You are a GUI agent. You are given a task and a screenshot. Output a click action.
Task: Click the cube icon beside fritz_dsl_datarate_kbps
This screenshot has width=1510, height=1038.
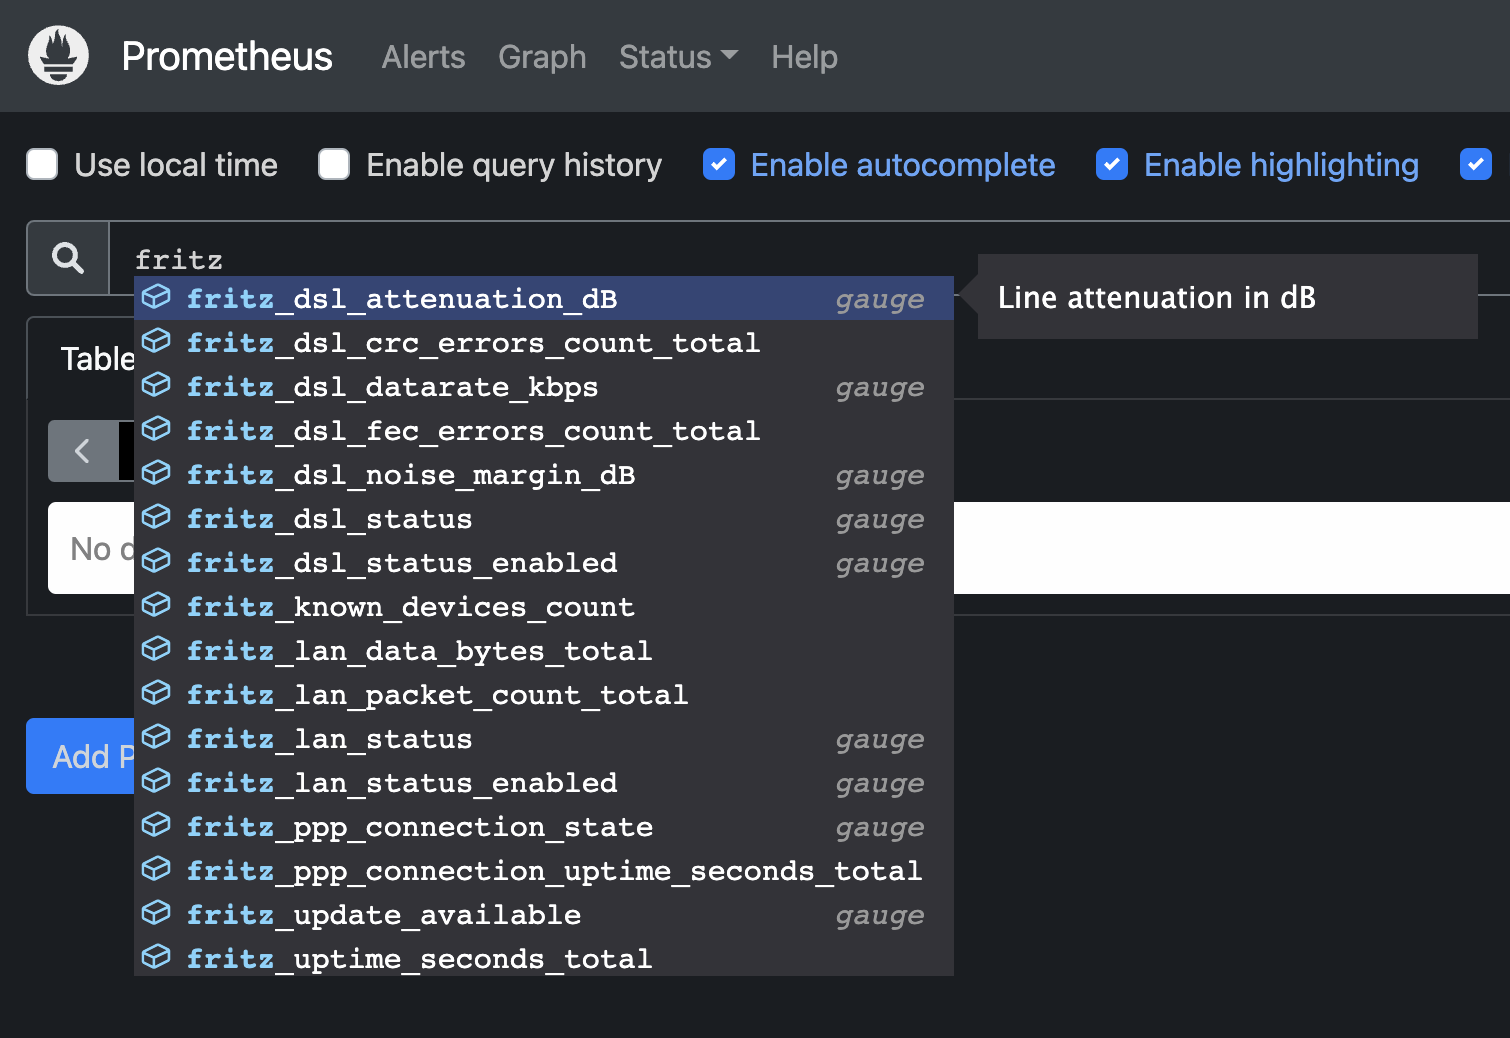tap(156, 385)
